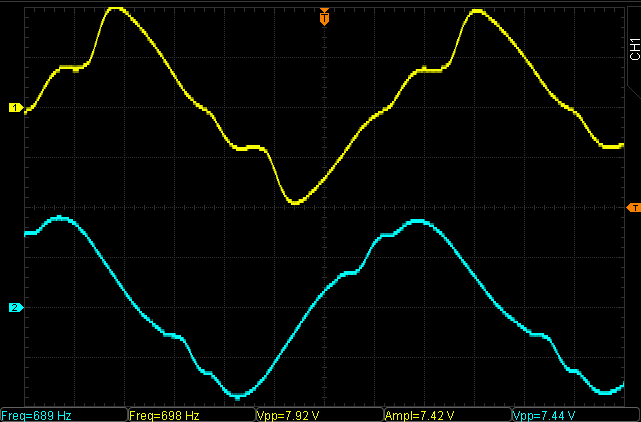Click the yellow channel 1 ground marker
The height and width of the screenshot is (422, 641).
click(16, 108)
